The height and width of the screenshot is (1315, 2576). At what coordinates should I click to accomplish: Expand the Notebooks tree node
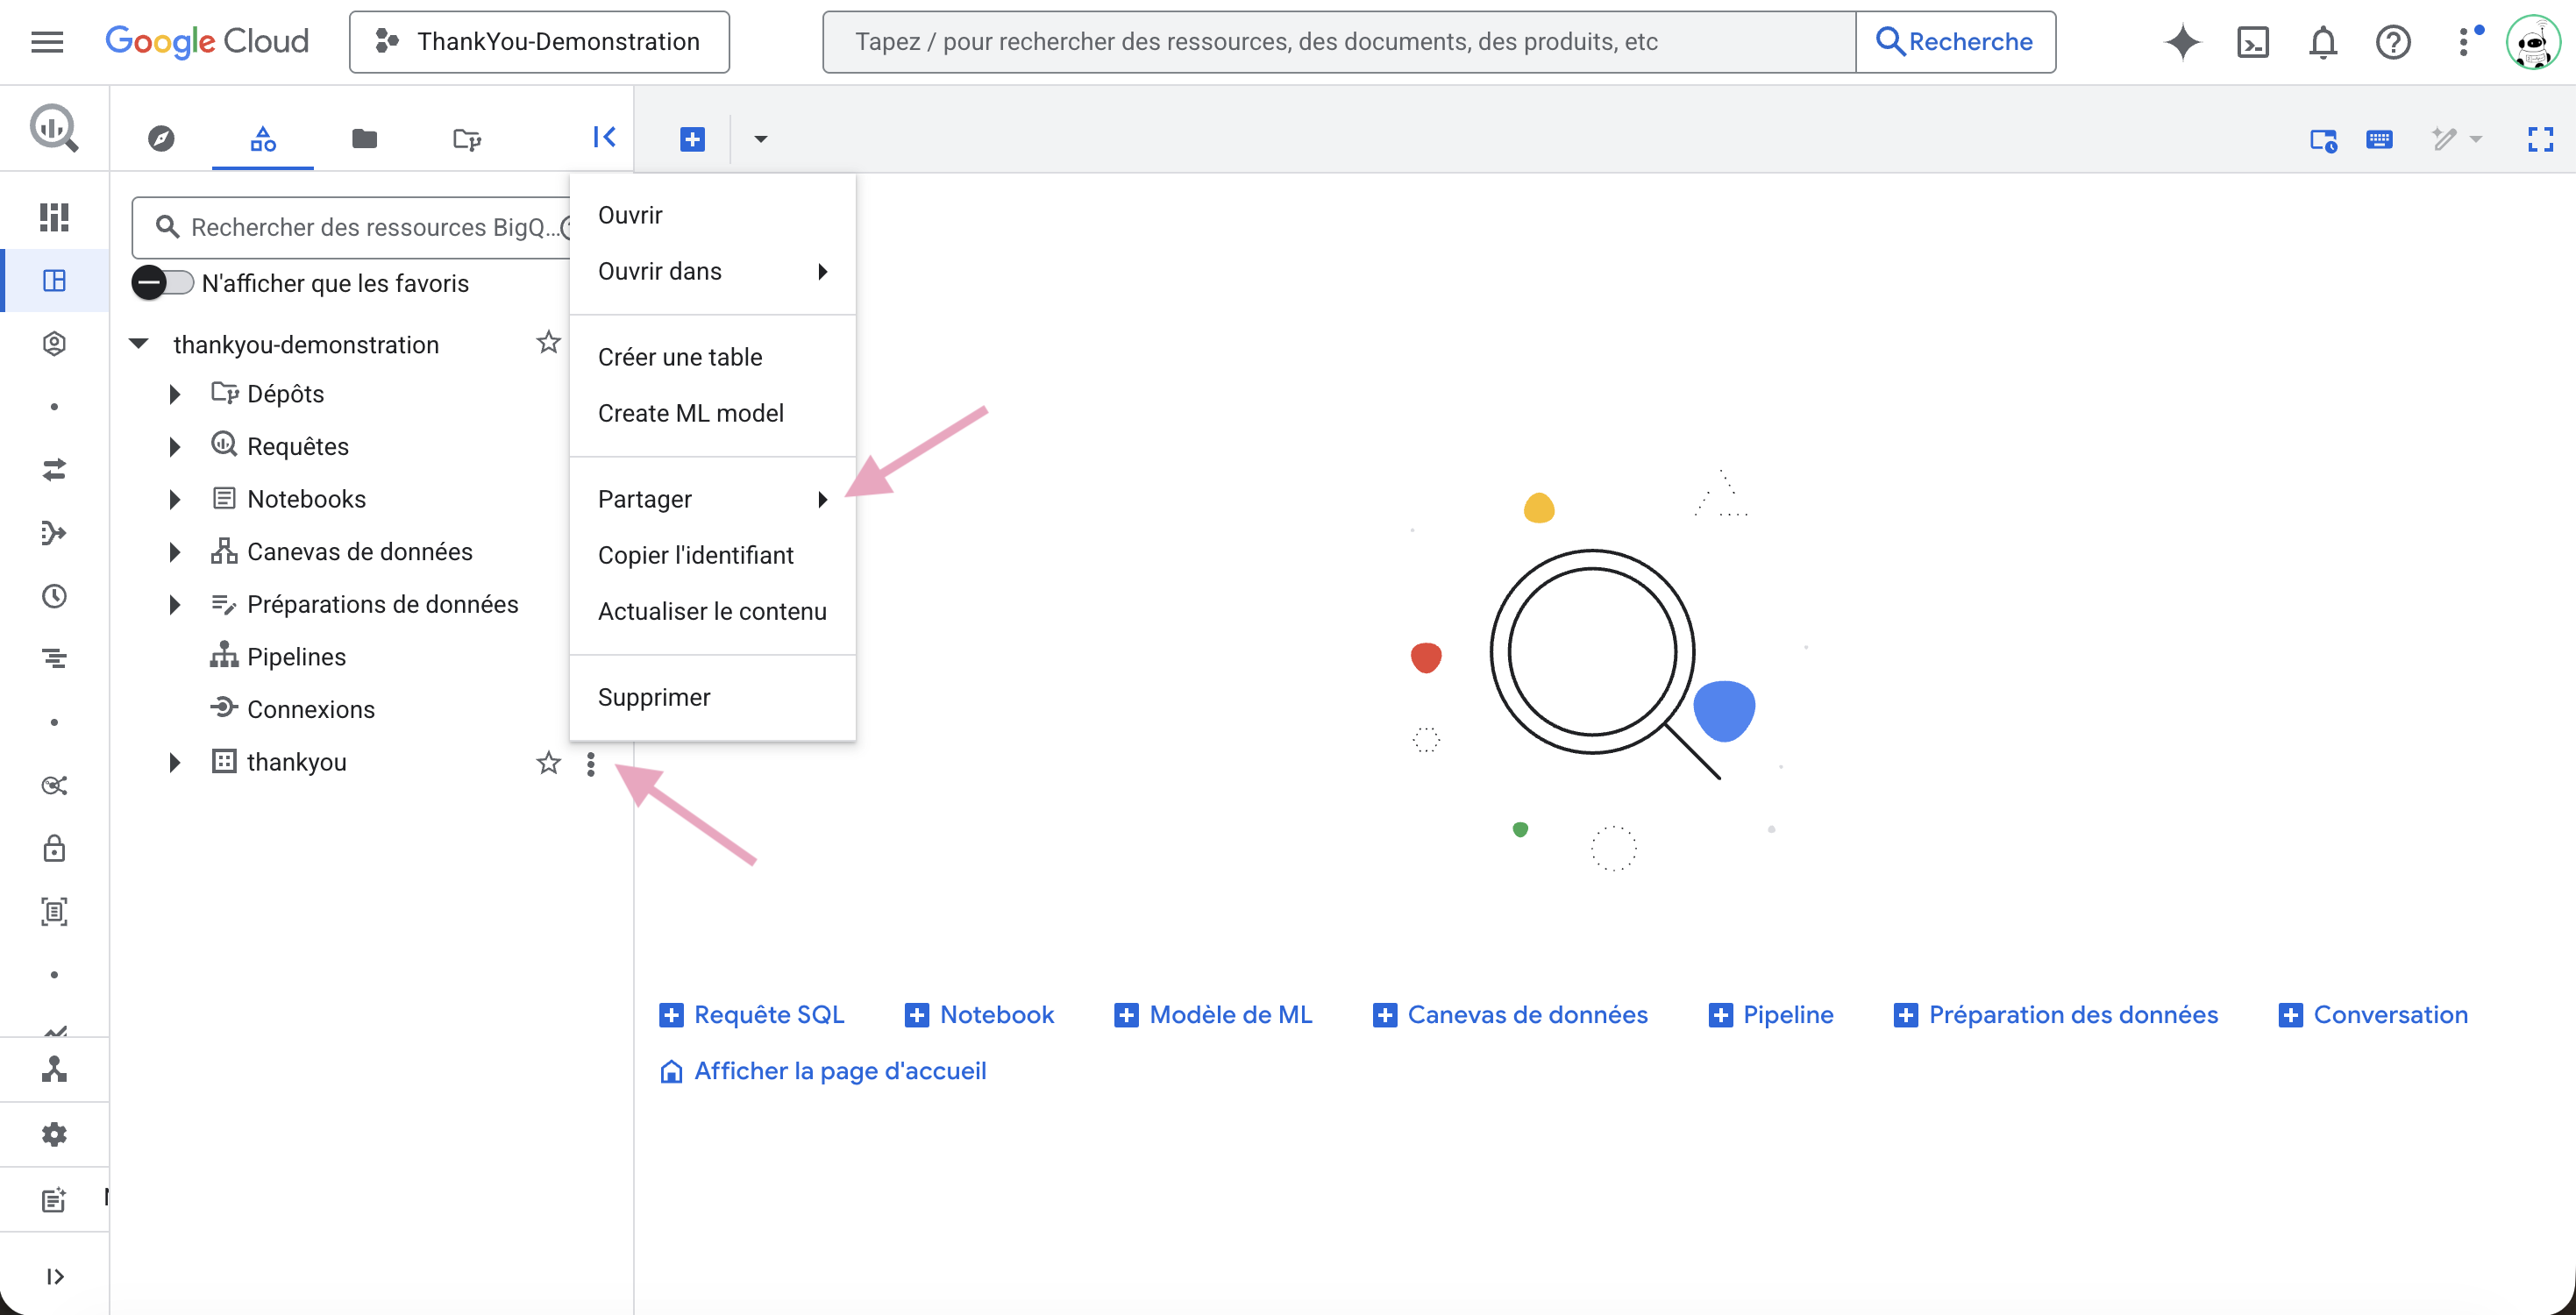(x=175, y=499)
